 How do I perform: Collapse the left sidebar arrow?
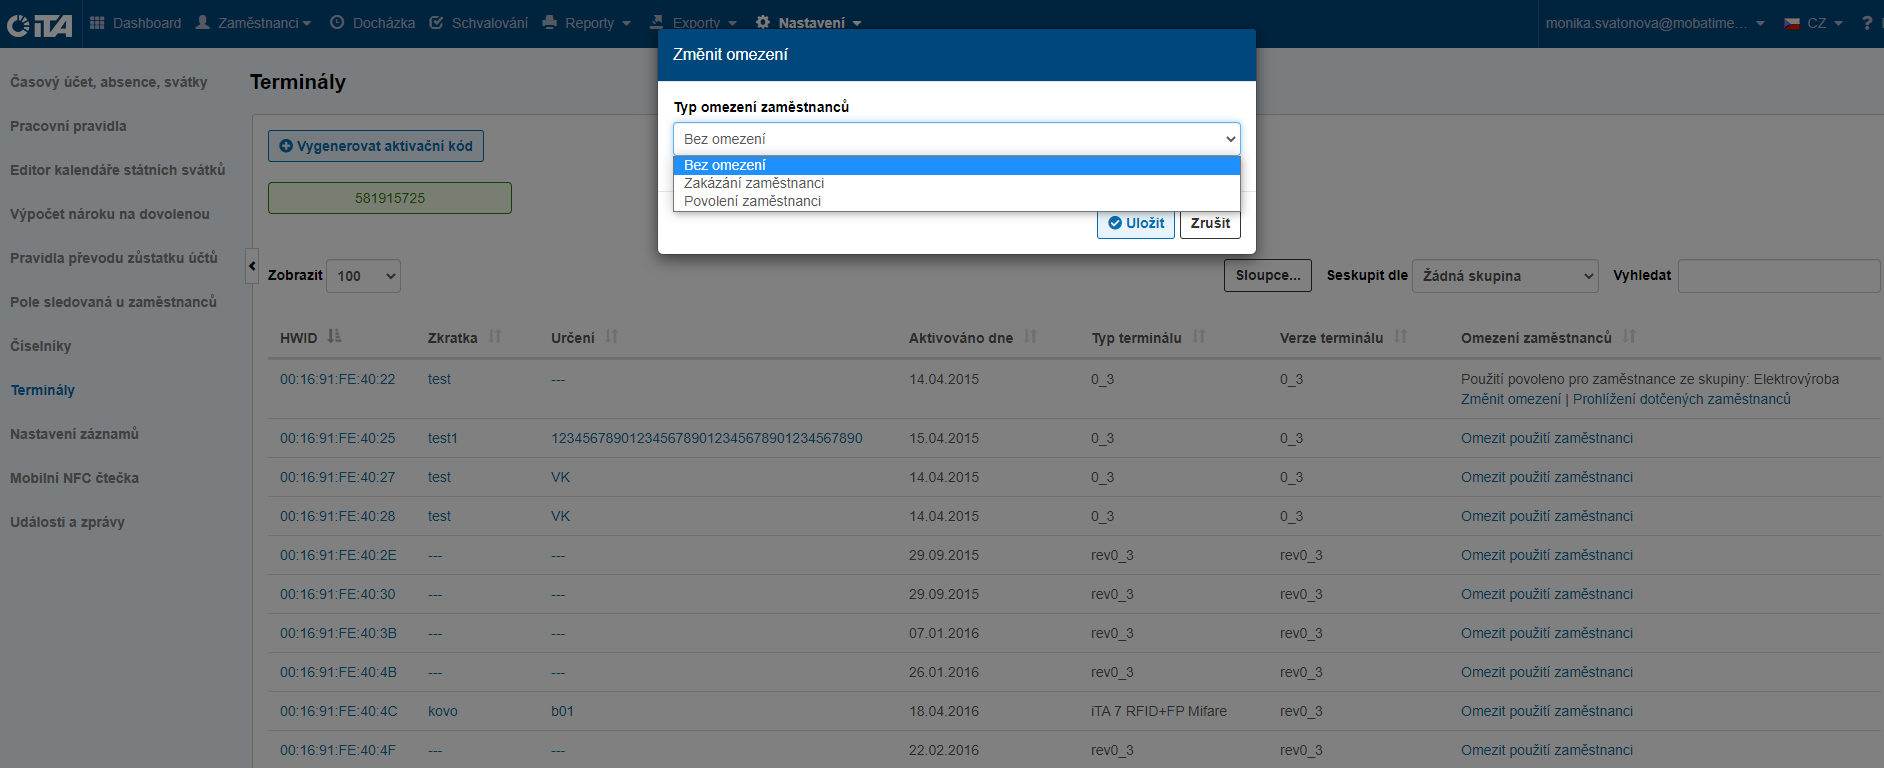point(252,266)
